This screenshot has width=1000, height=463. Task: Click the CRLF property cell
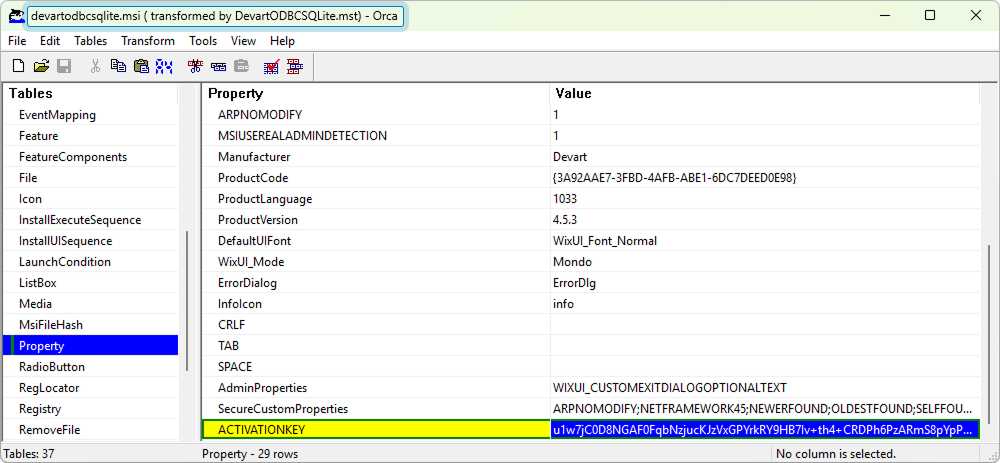click(376, 325)
